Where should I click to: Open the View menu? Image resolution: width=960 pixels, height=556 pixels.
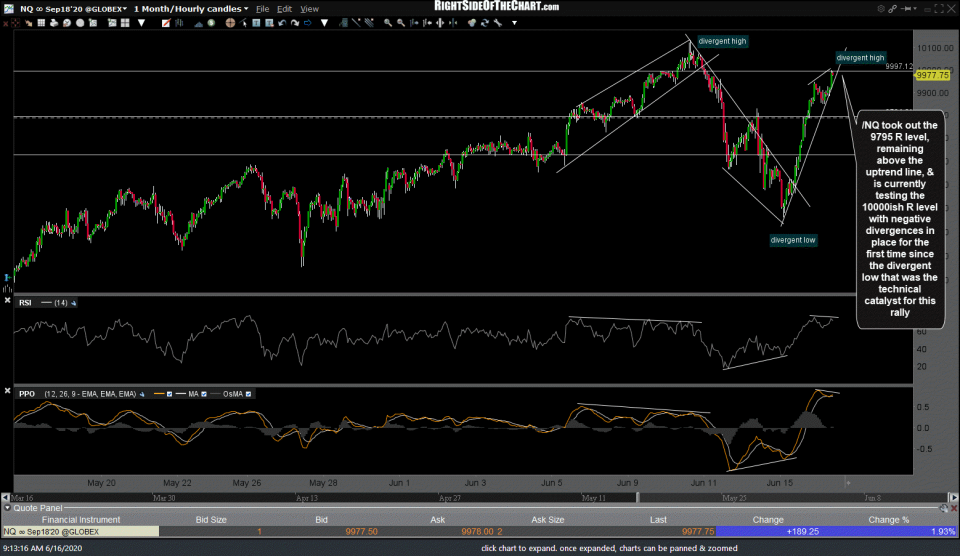coord(309,9)
